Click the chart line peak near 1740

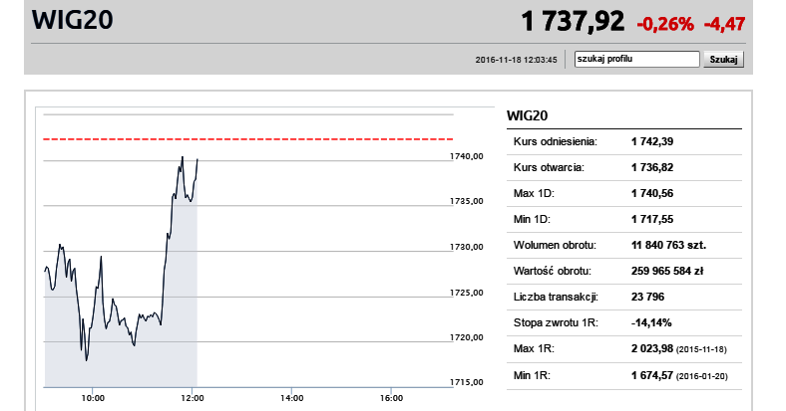click(x=182, y=157)
